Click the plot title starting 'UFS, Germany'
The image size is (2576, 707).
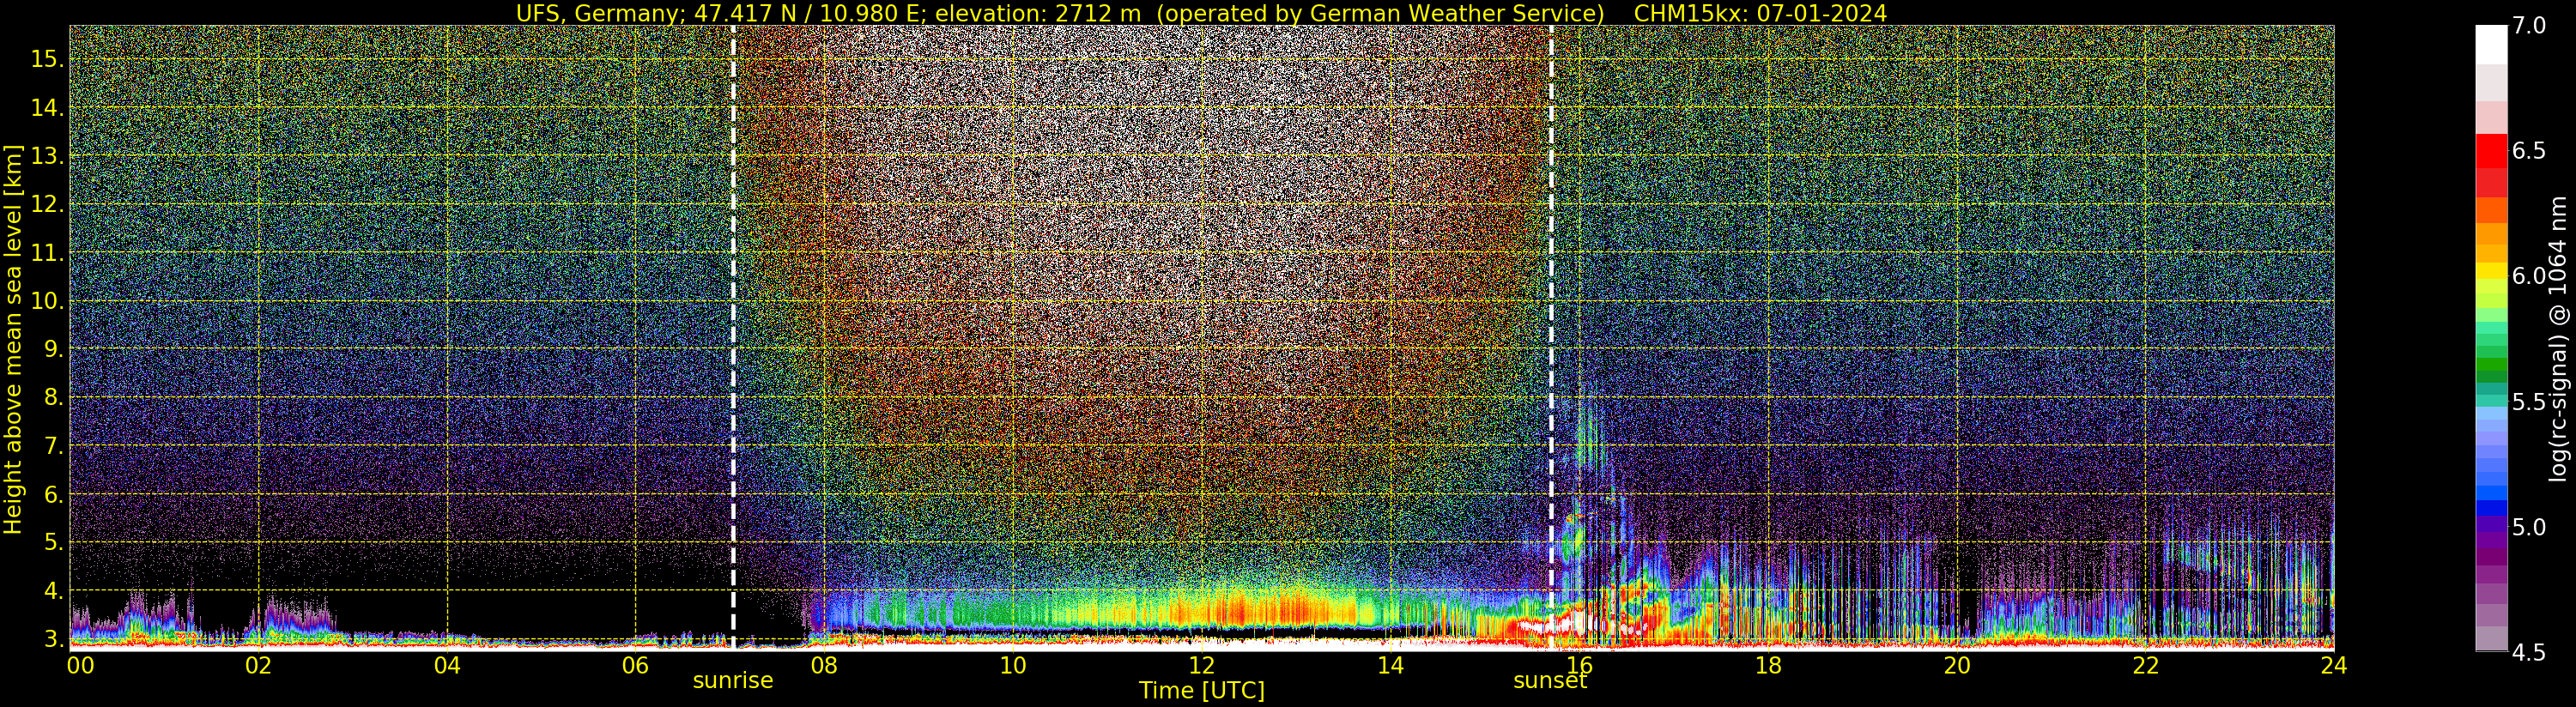pos(1201,13)
